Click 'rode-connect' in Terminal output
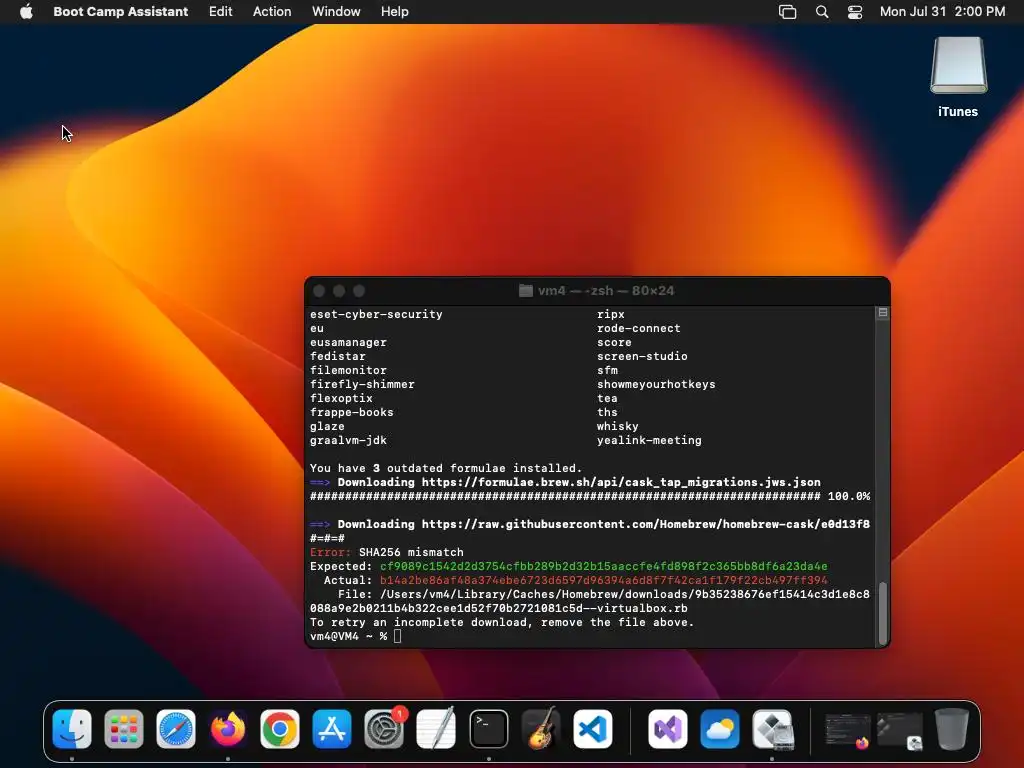1024x768 pixels. click(x=638, y=328)
